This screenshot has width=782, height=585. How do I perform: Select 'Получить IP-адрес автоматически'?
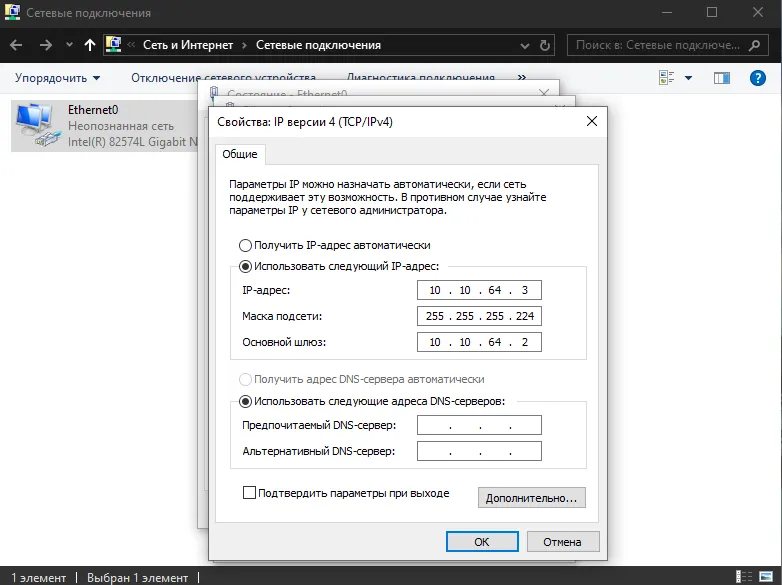point(335,245)
